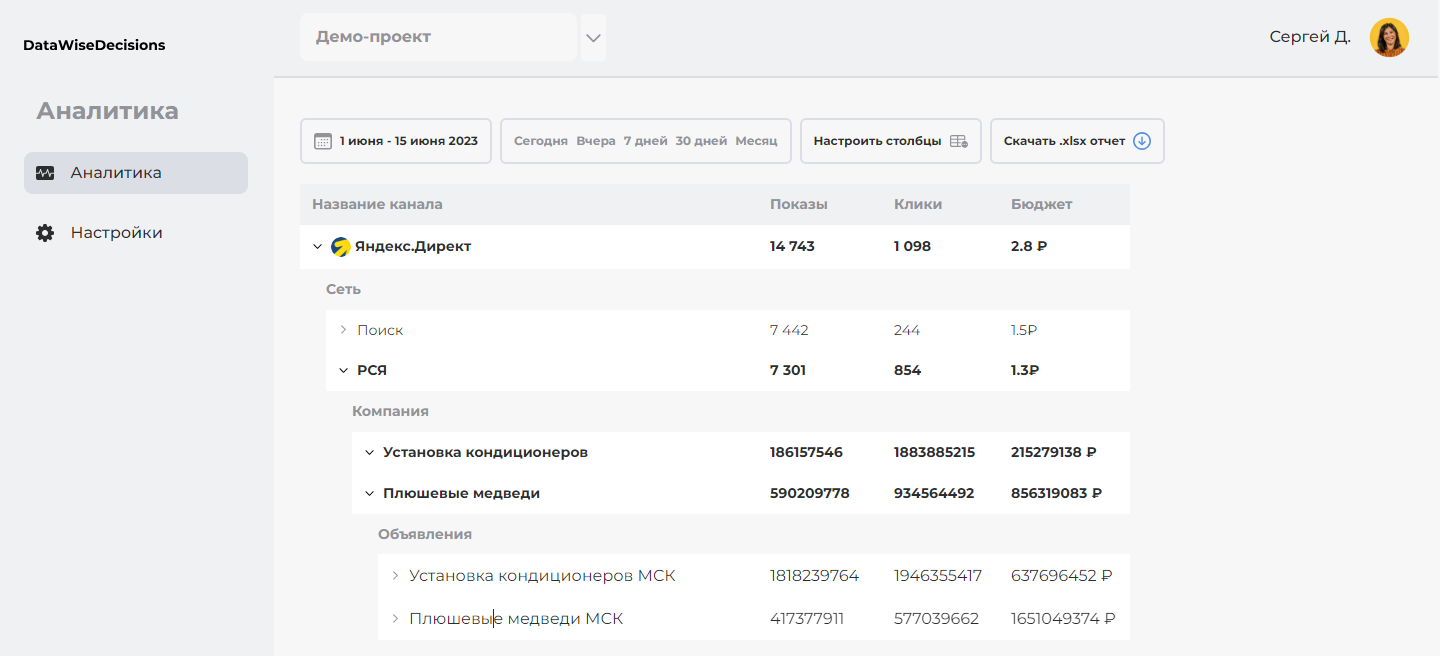Expand the Плюшевые медведи МСК ad

(x=395, y=619)
